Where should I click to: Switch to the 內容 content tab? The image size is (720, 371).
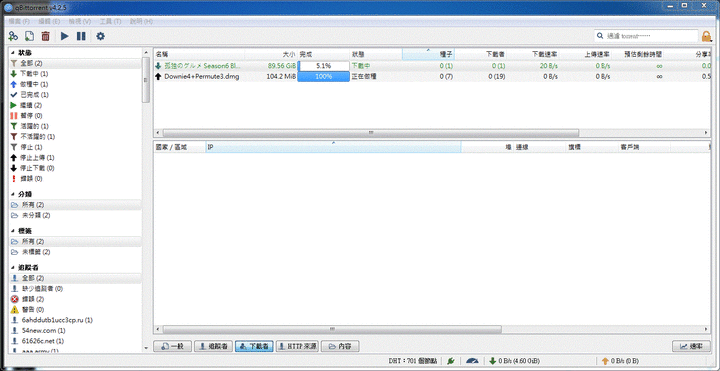point(340,347)
